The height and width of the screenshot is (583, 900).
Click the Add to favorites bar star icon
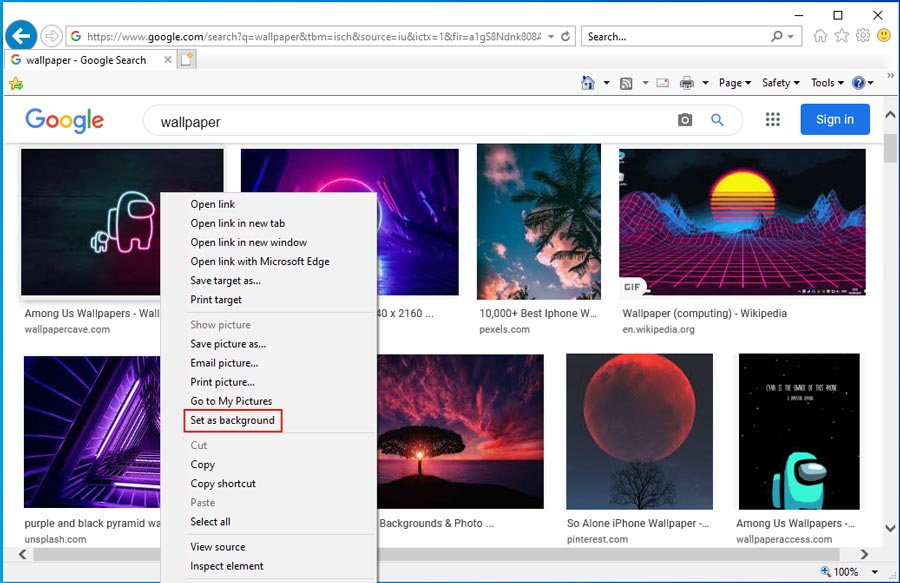(16, 84)
